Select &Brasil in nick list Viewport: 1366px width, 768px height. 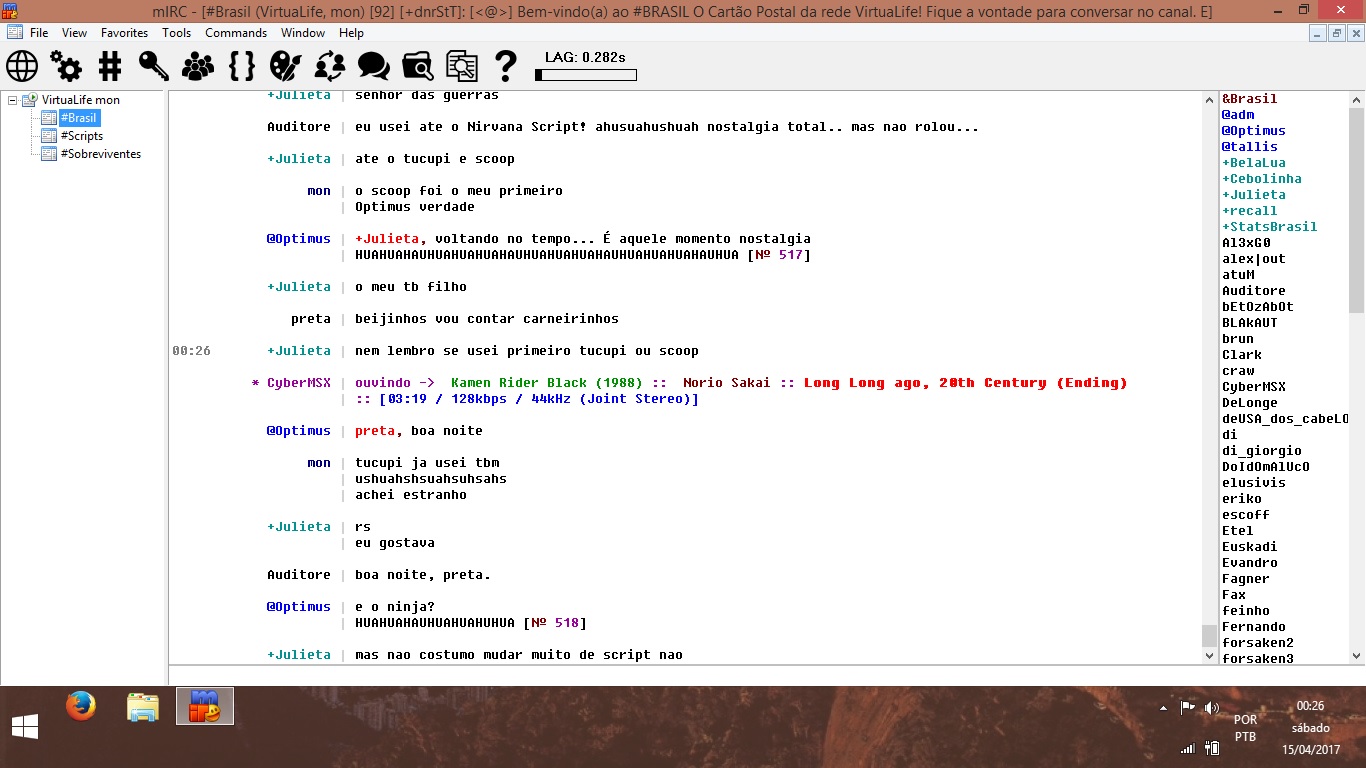click(x=1250, y=99)
